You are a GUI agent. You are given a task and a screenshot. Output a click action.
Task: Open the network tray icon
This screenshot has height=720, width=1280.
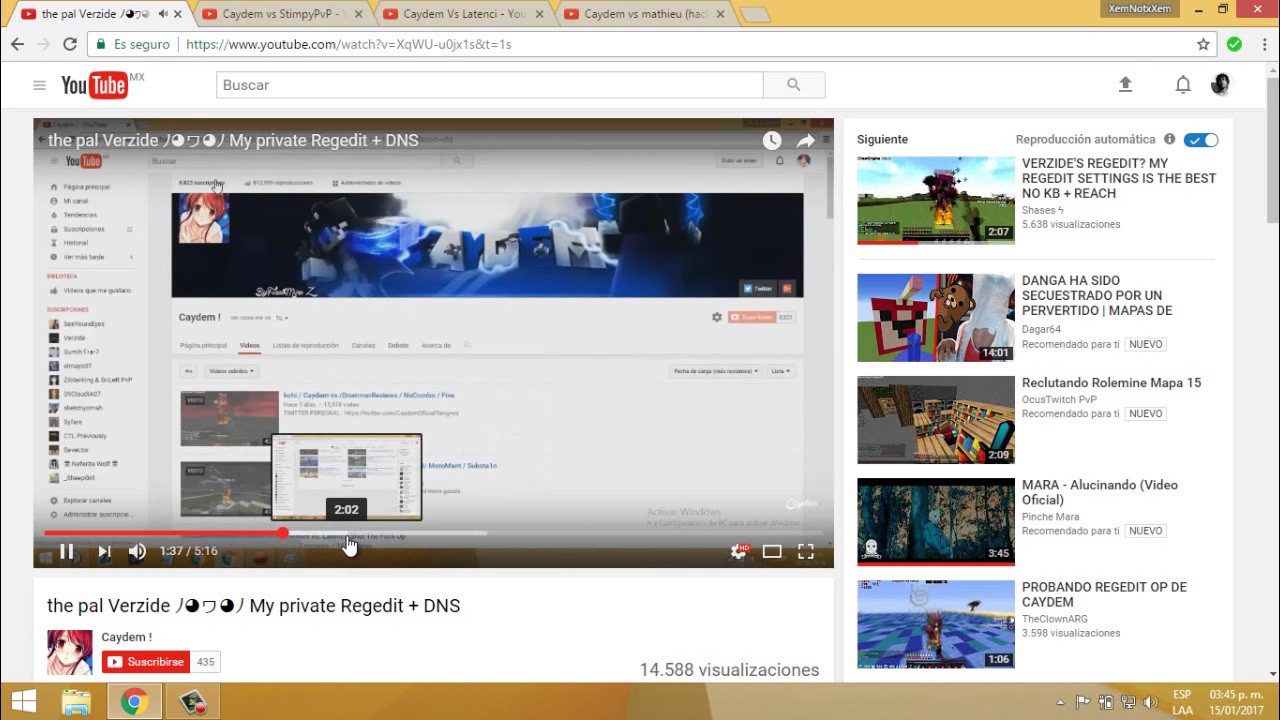coord(1128,702)
